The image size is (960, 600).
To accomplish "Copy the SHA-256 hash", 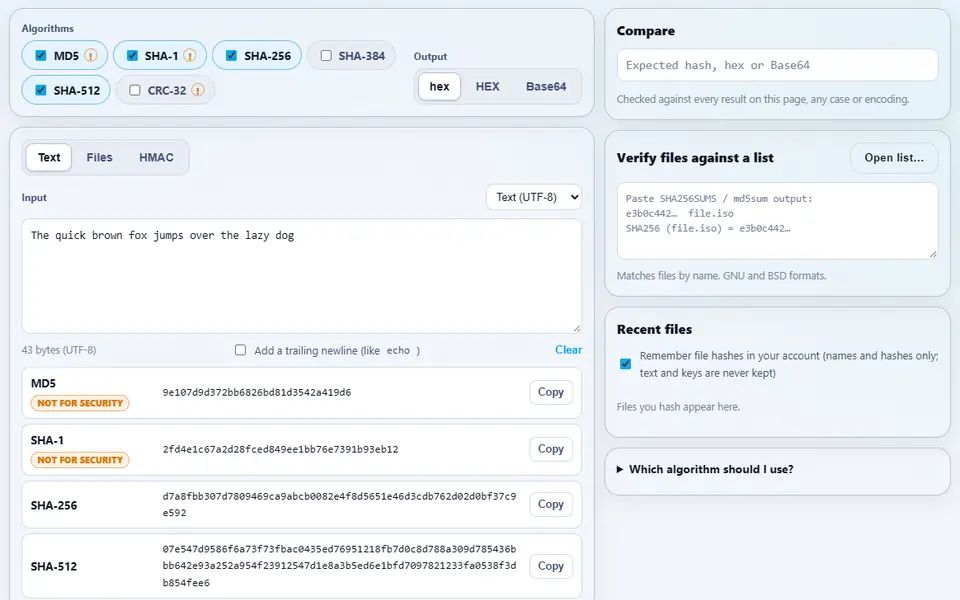I will [x=550, y=504].
